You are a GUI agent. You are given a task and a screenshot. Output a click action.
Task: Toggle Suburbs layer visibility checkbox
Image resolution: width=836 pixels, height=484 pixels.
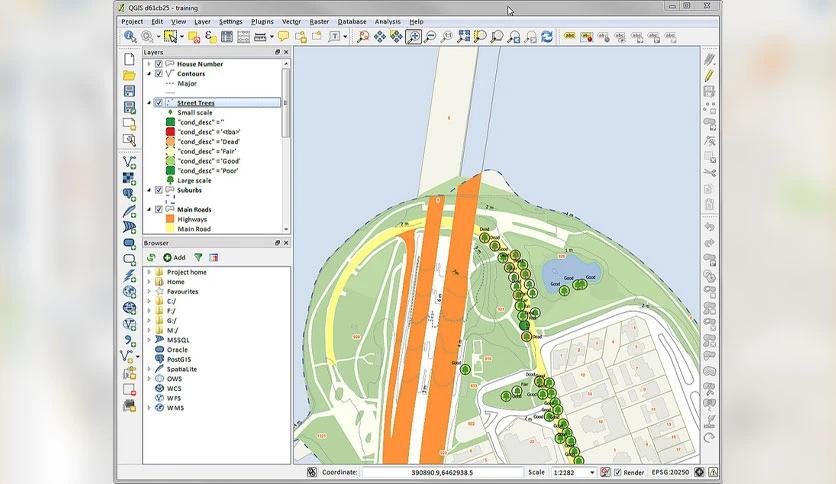(x=158, y=190)
